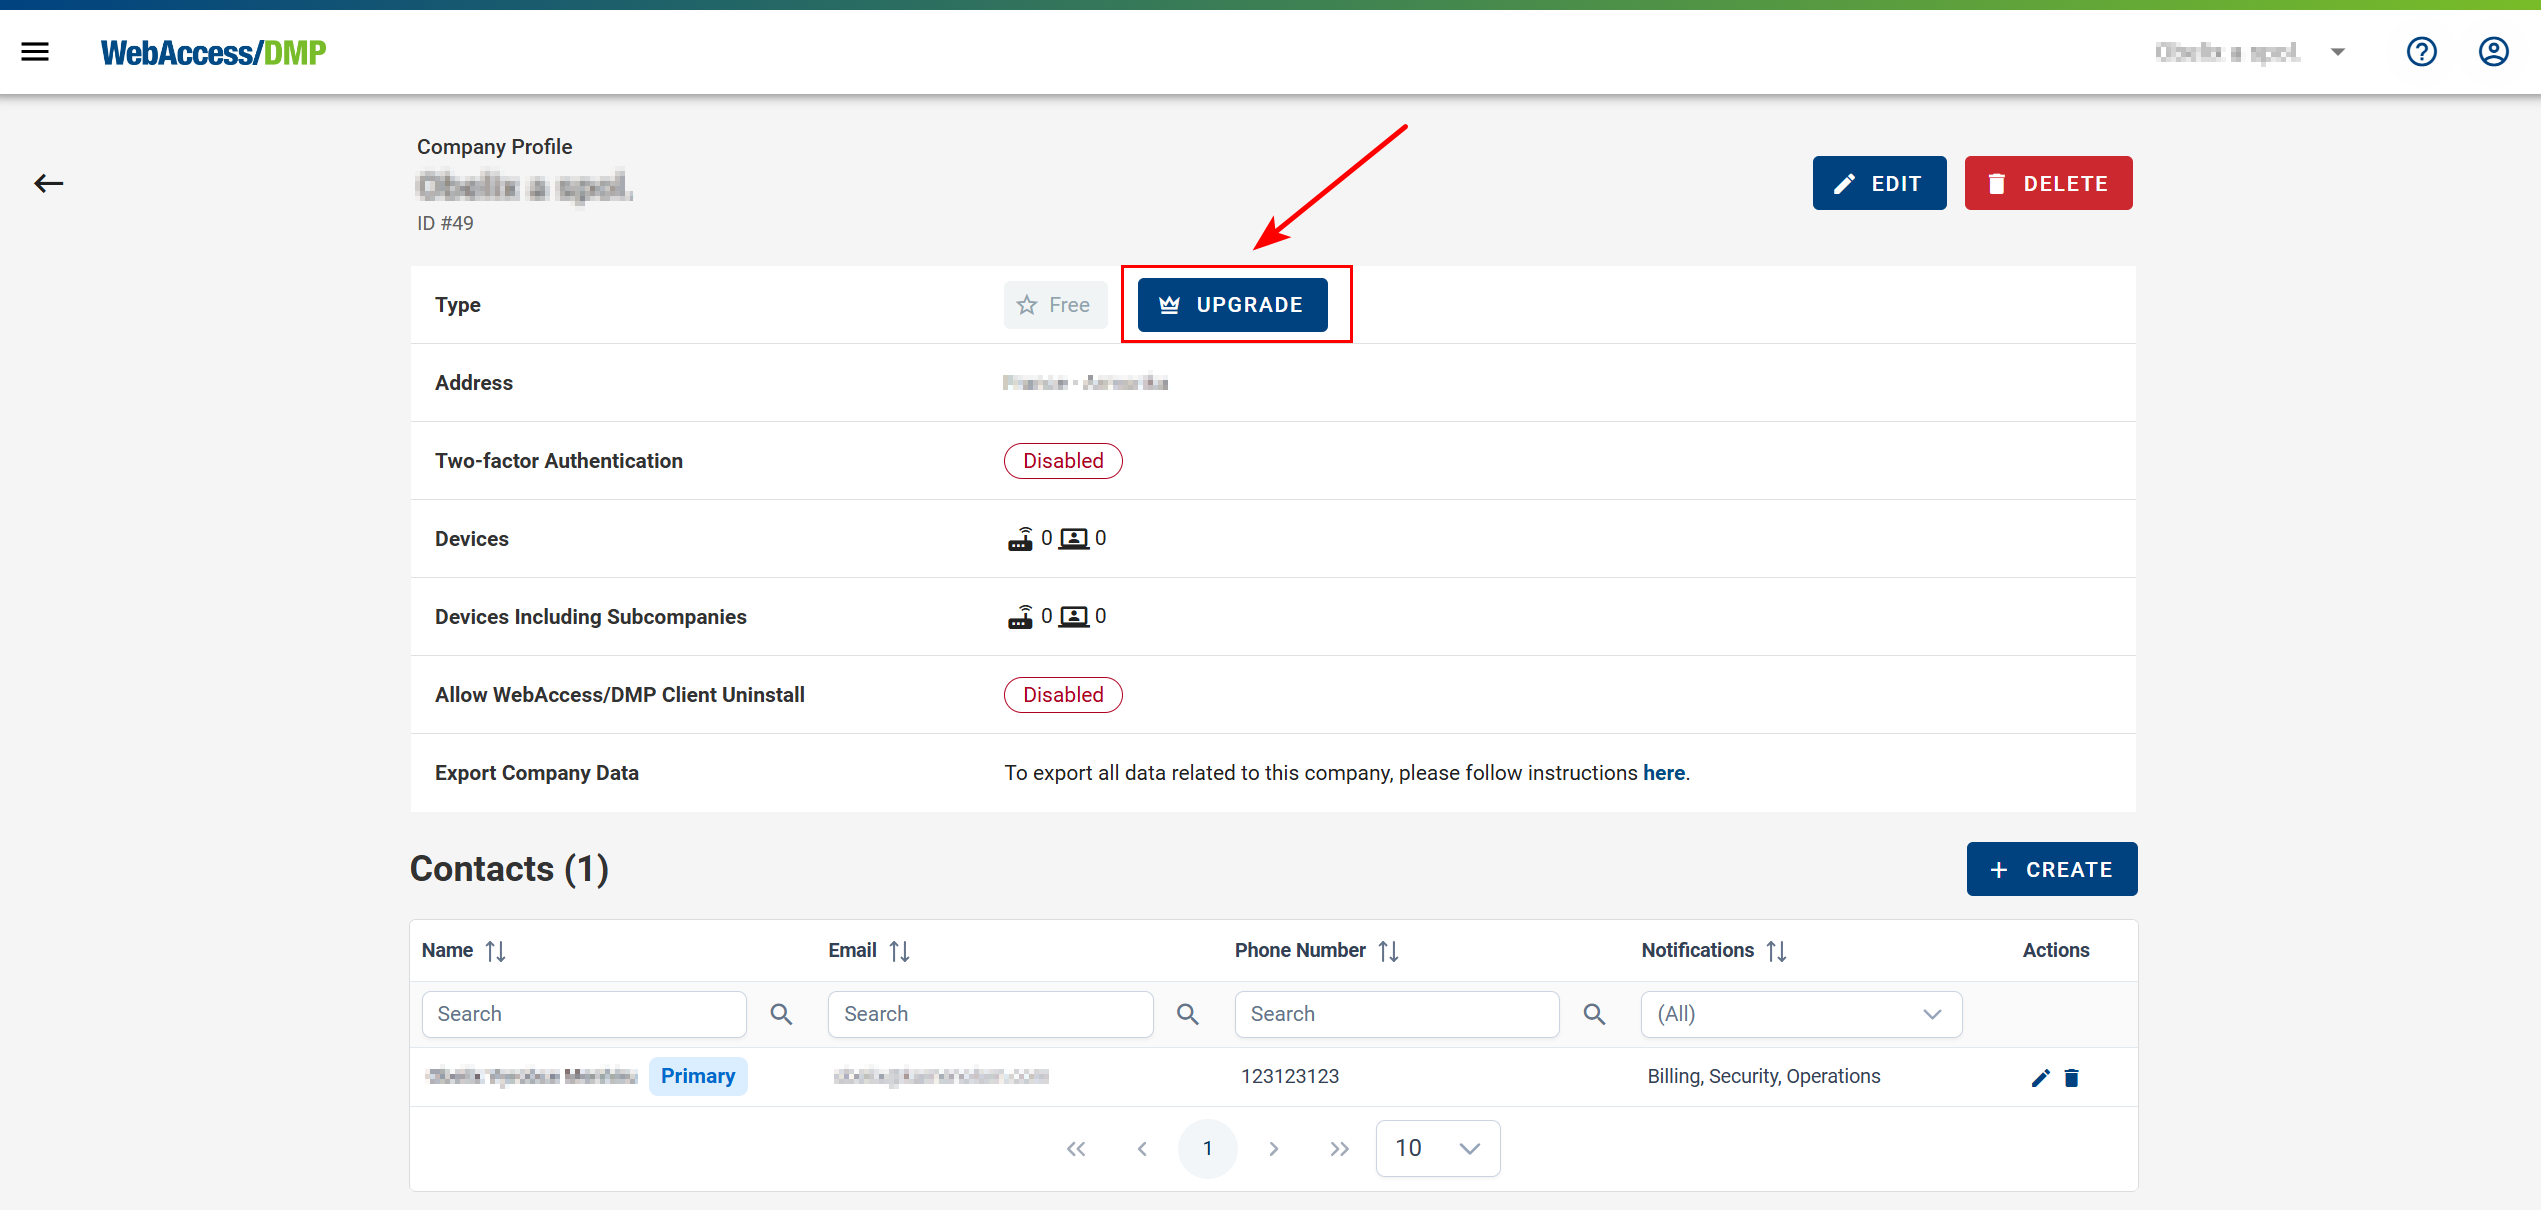Image resolution: width=2541 pixels, height=1210 pixels.
Task: Click the Name search input field
Action: coord(584,1014)
